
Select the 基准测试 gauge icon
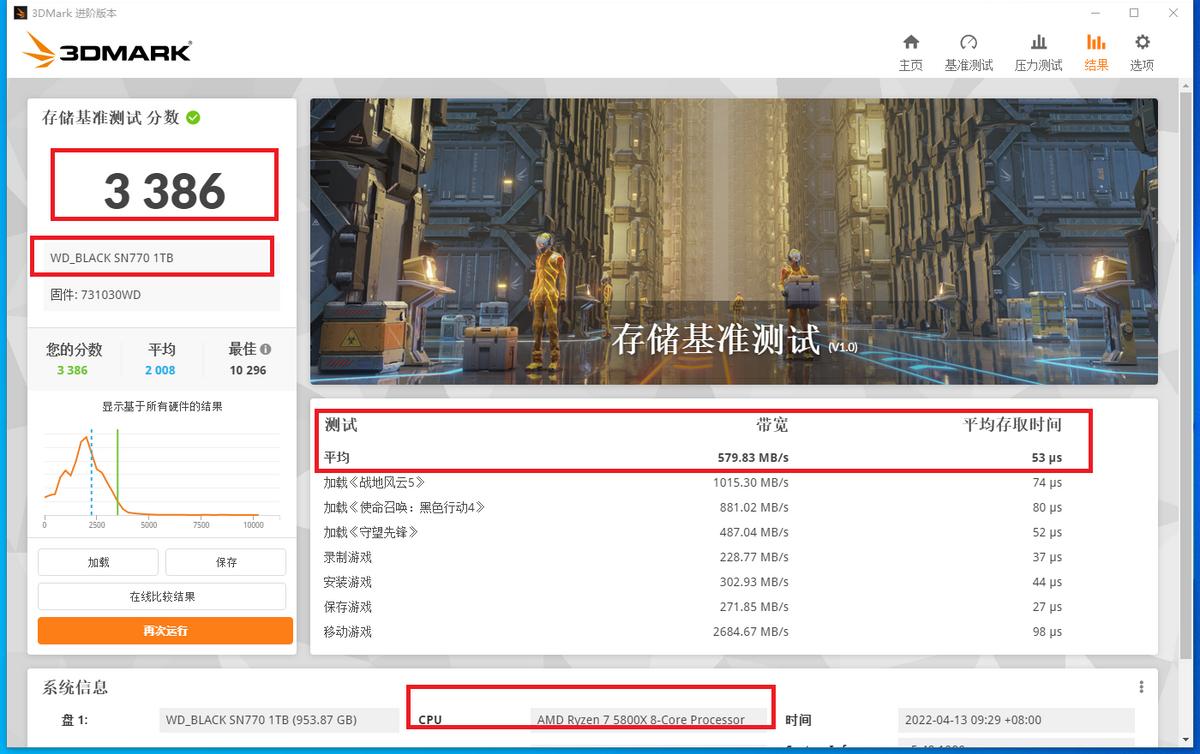[969, 44]
